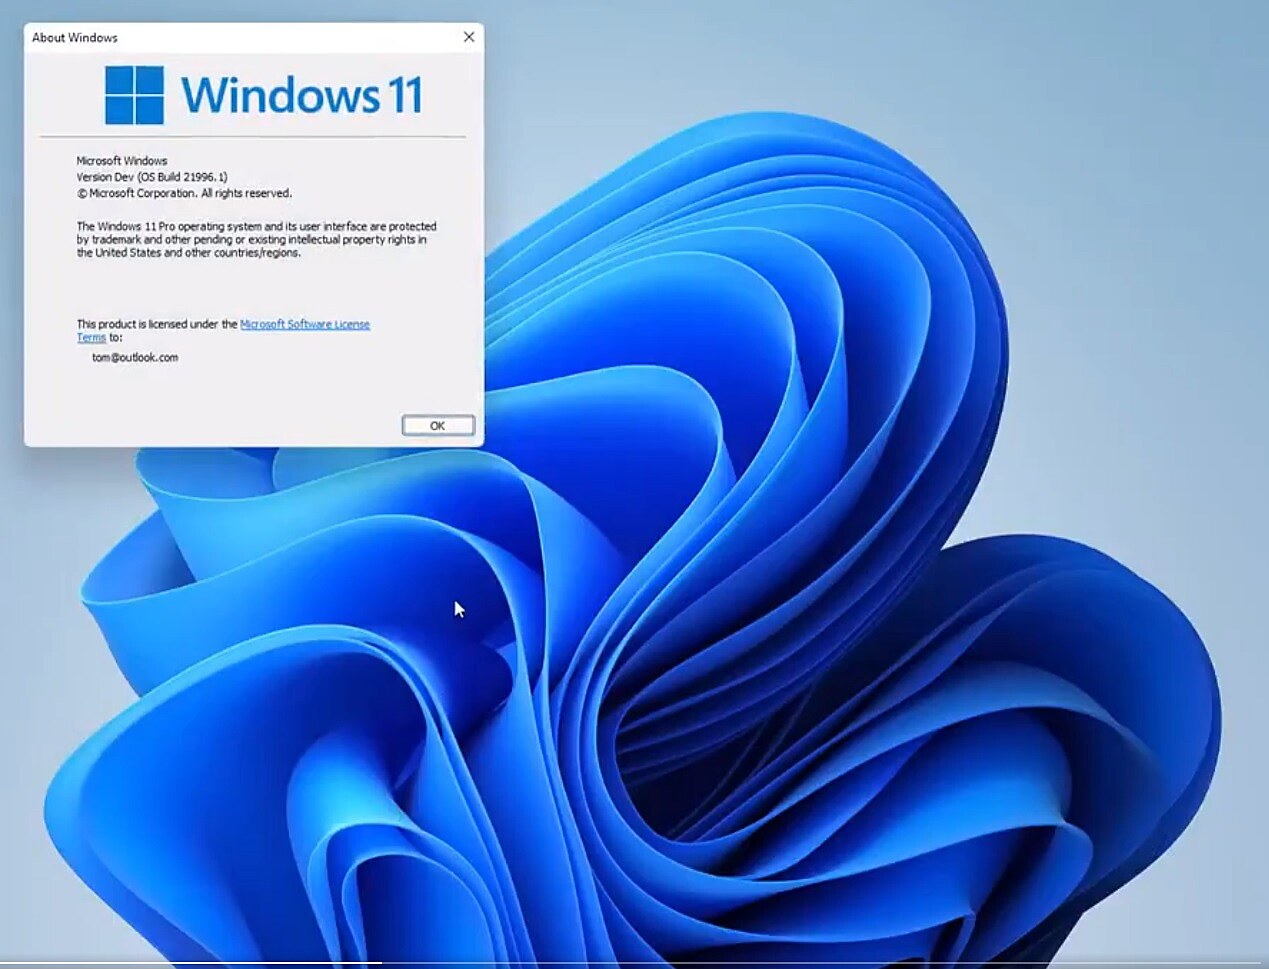Close the About Windows dialog
The width and height of the screenshot is (1269, 969).
(x=468, y=37)
